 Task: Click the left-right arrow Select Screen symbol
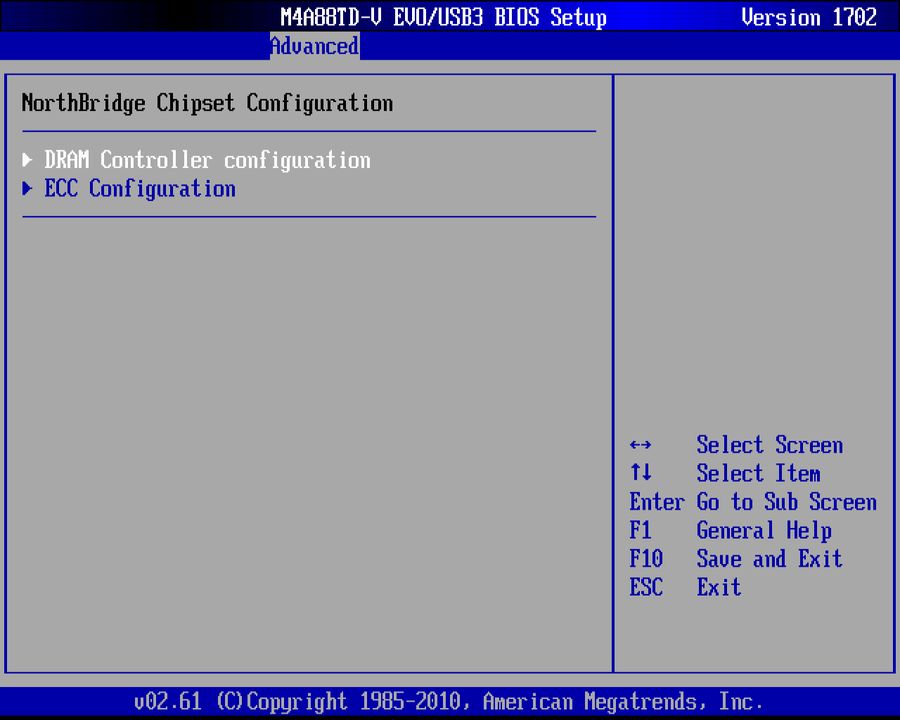click(x=639, y=445)
